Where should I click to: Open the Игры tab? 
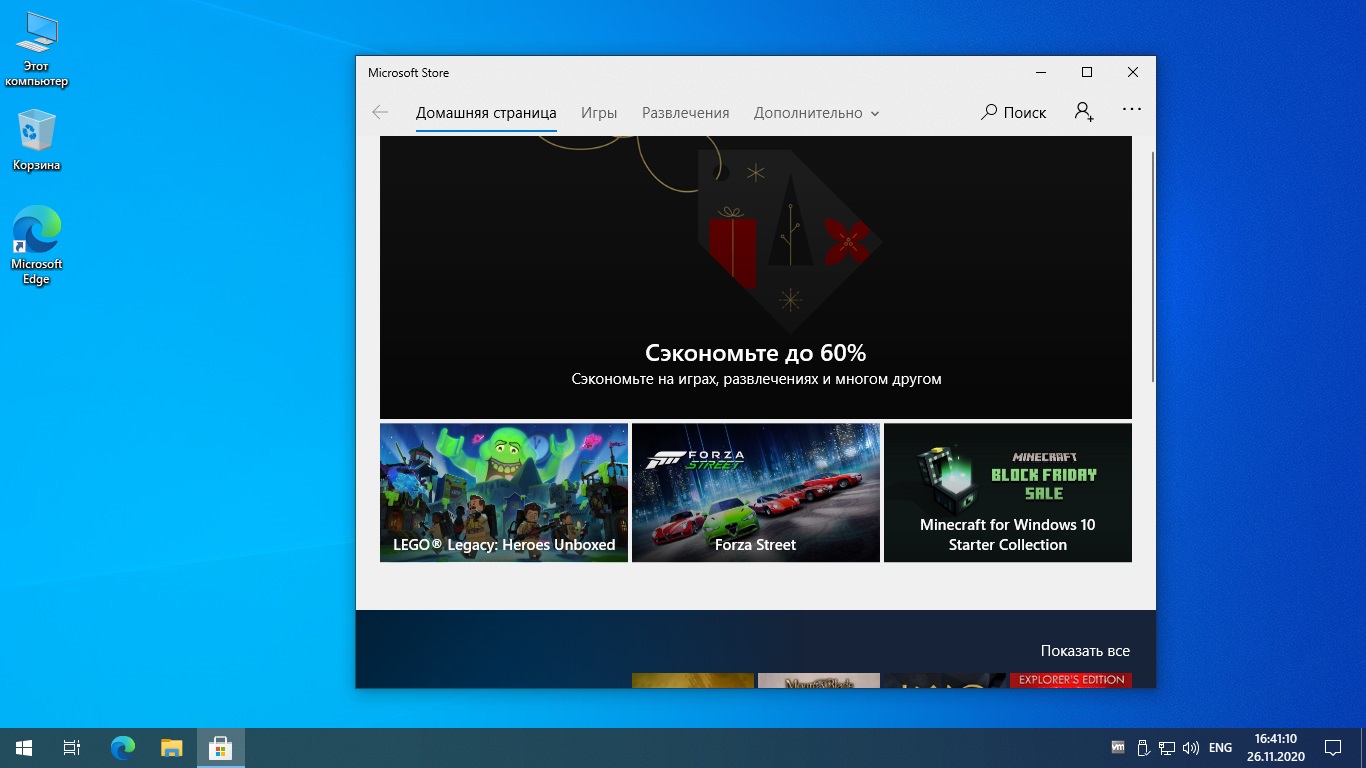tap(599, 113)
